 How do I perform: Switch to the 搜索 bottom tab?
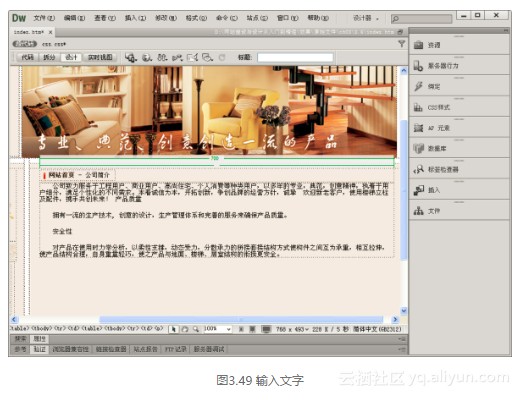[21, 339]
